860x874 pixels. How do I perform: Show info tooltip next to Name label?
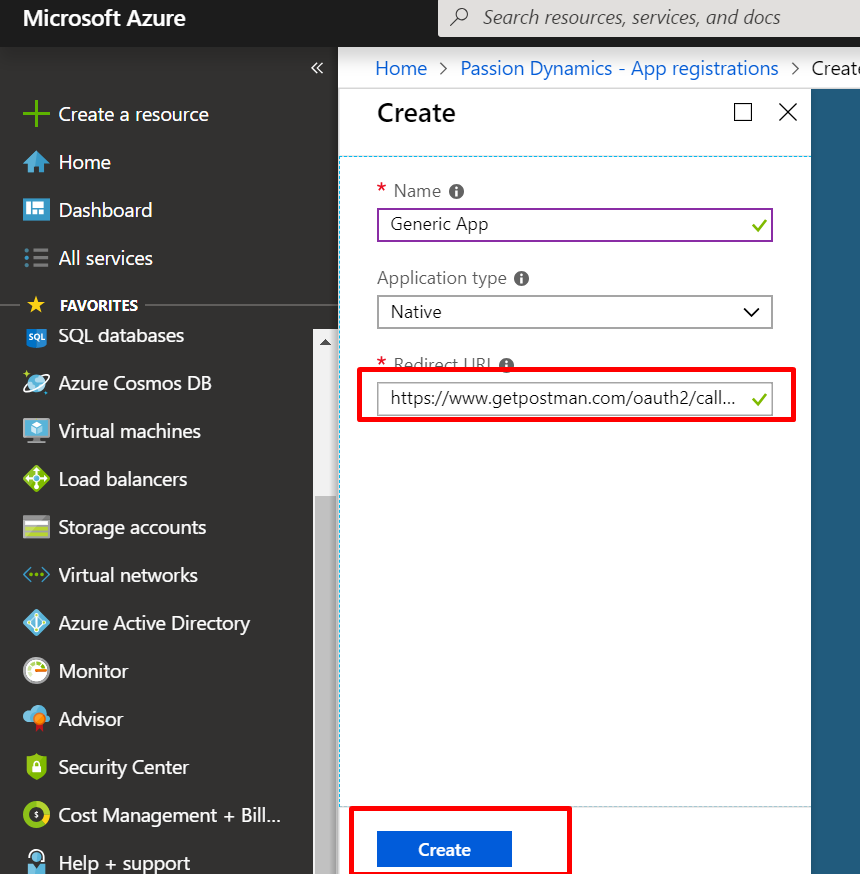[x=457, y=191]
